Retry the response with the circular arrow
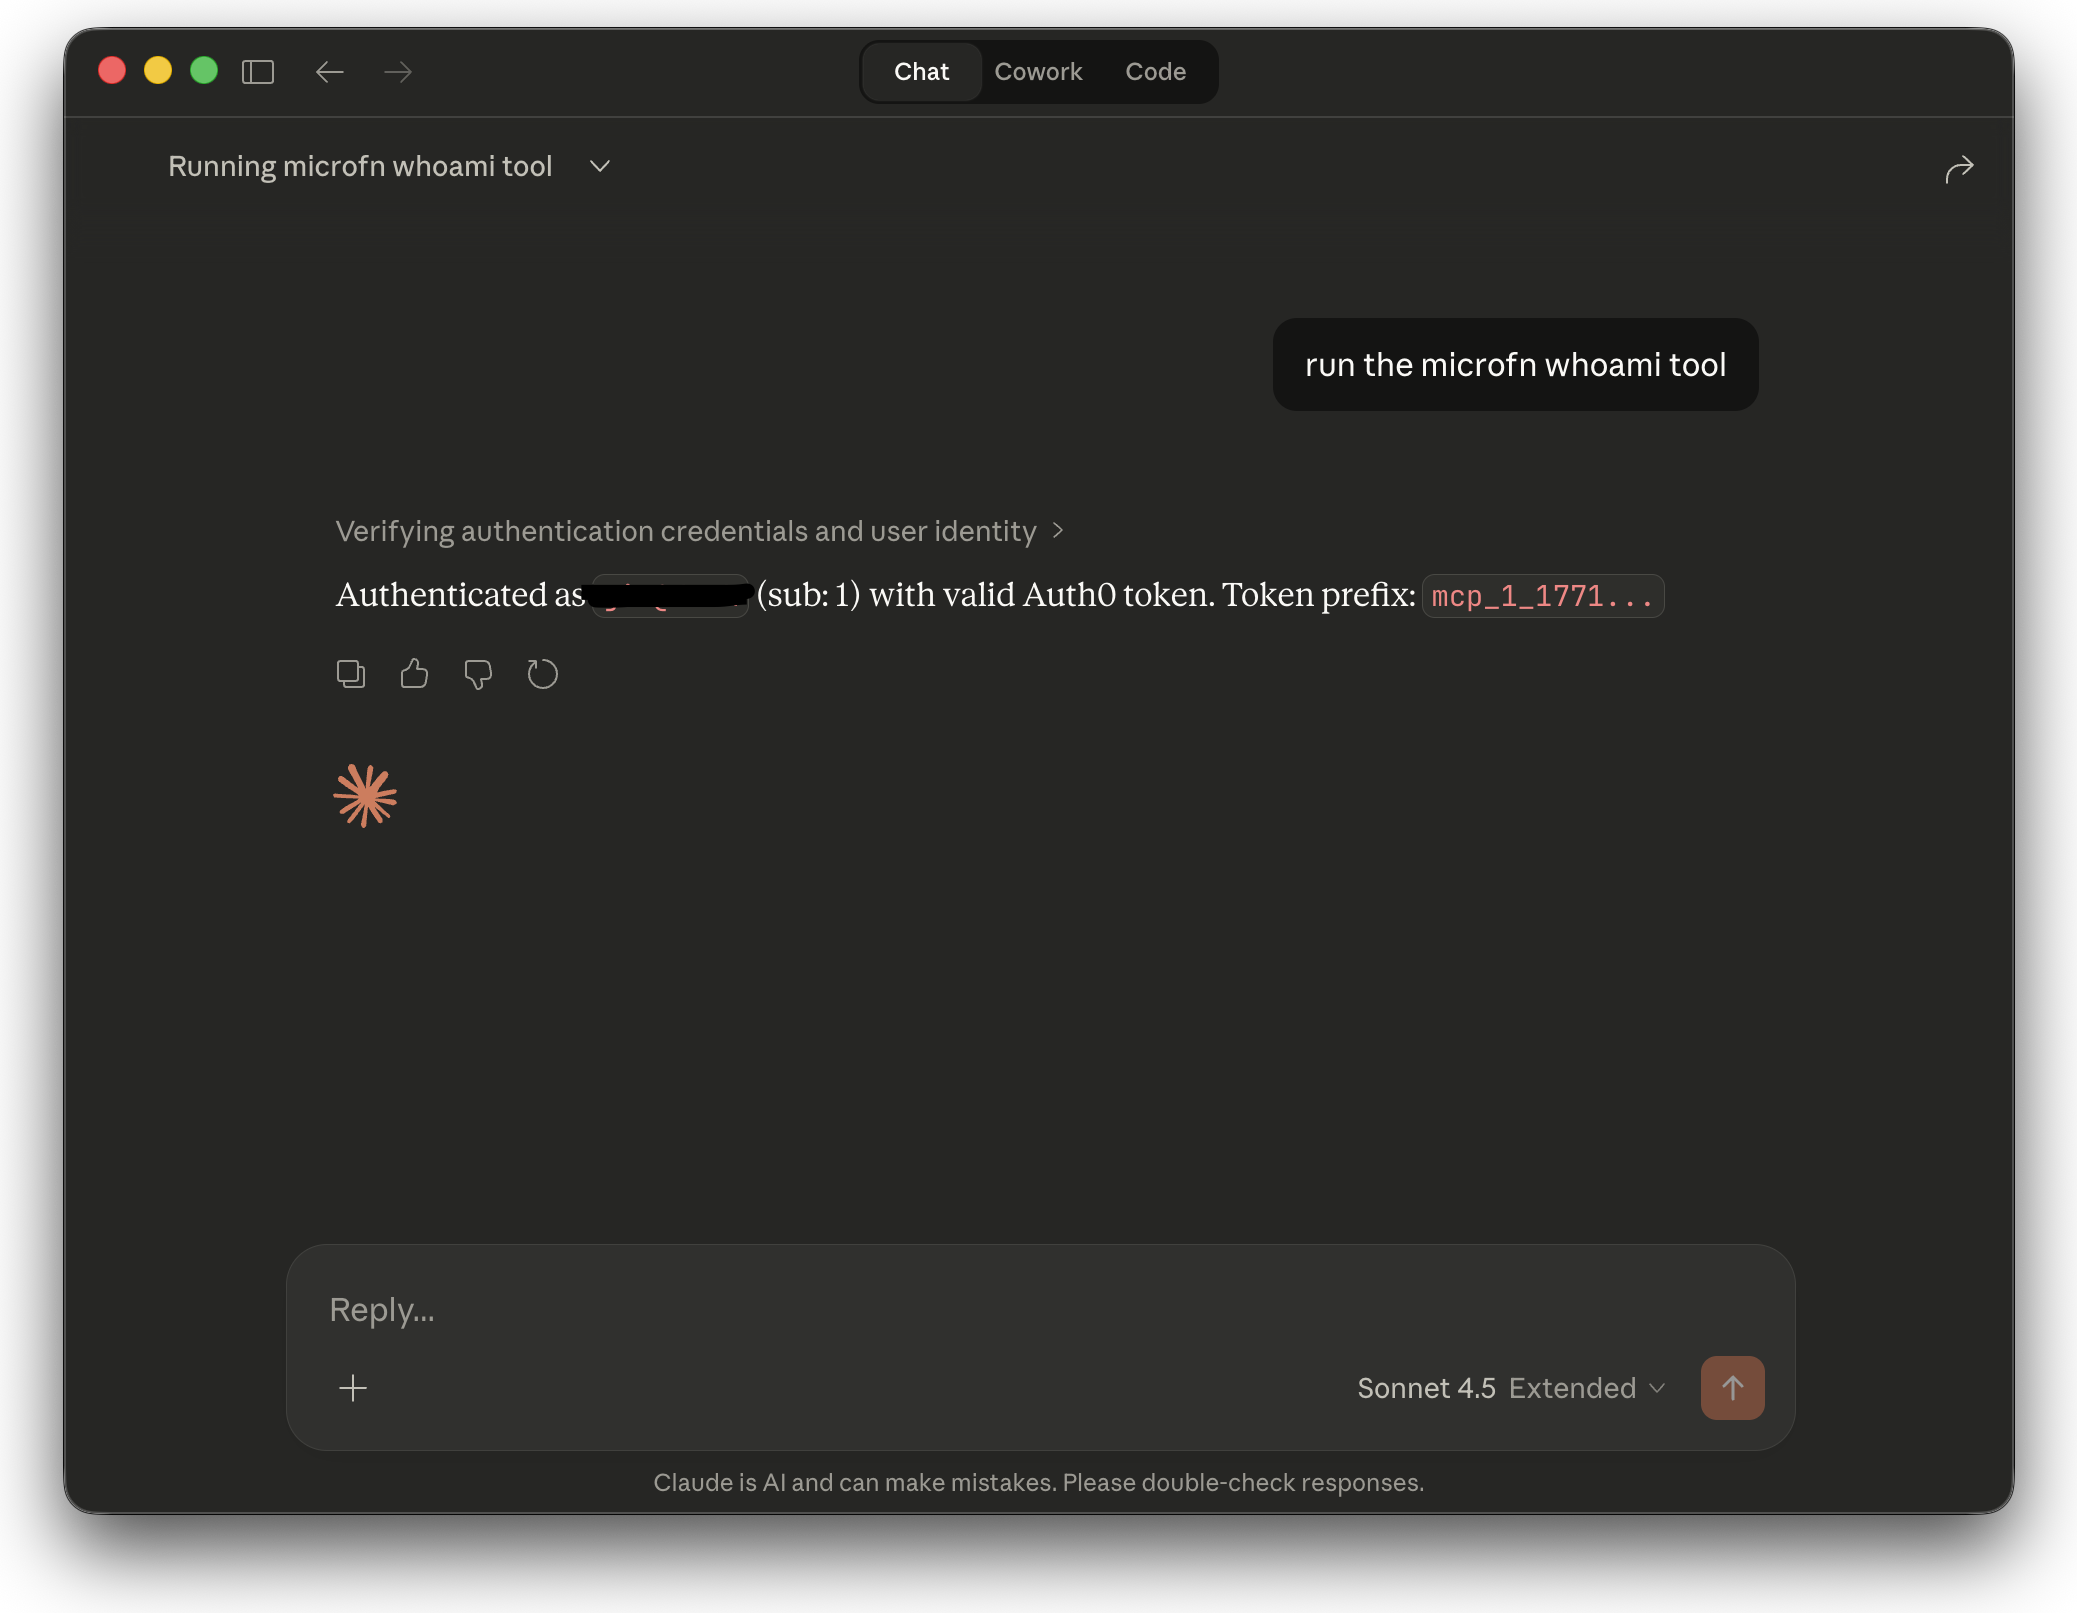Viewport: 2077px width, 1613px height. point(542,674)
